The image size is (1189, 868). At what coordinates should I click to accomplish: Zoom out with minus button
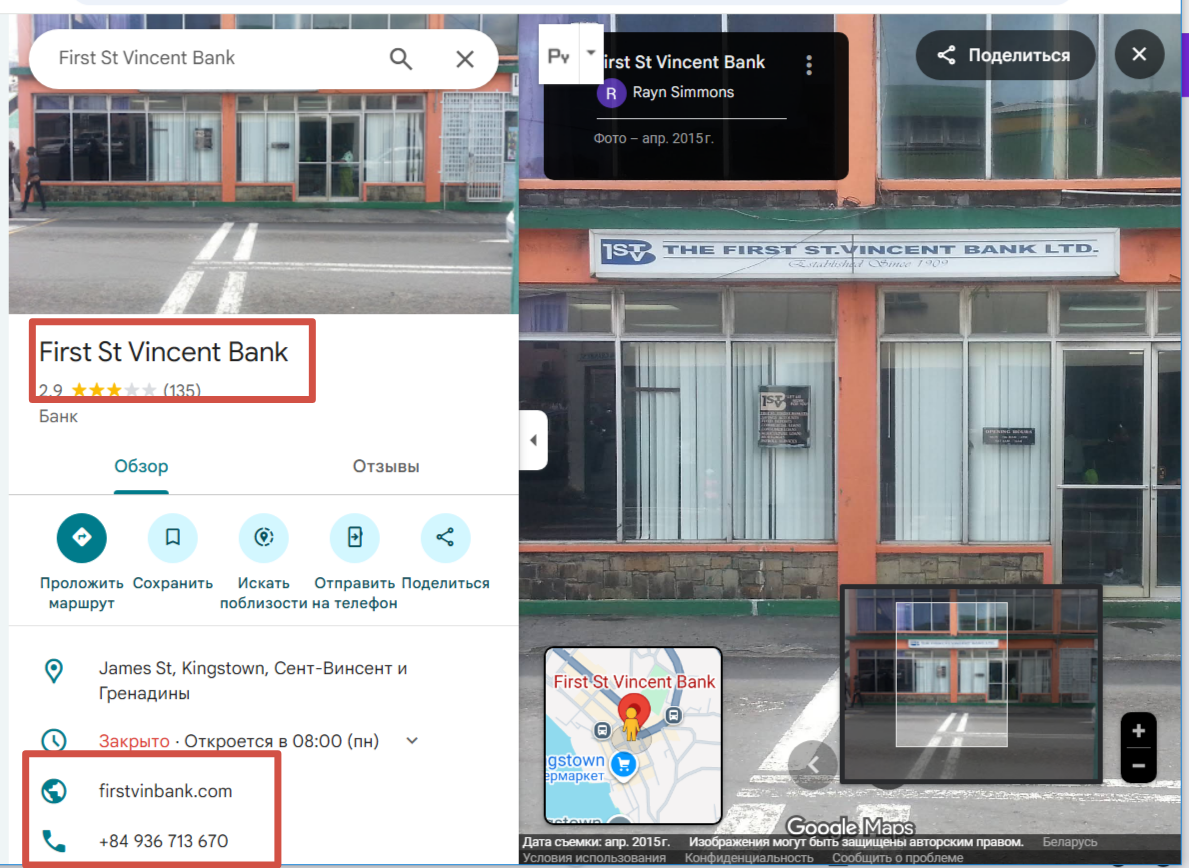pos(1138,767)
